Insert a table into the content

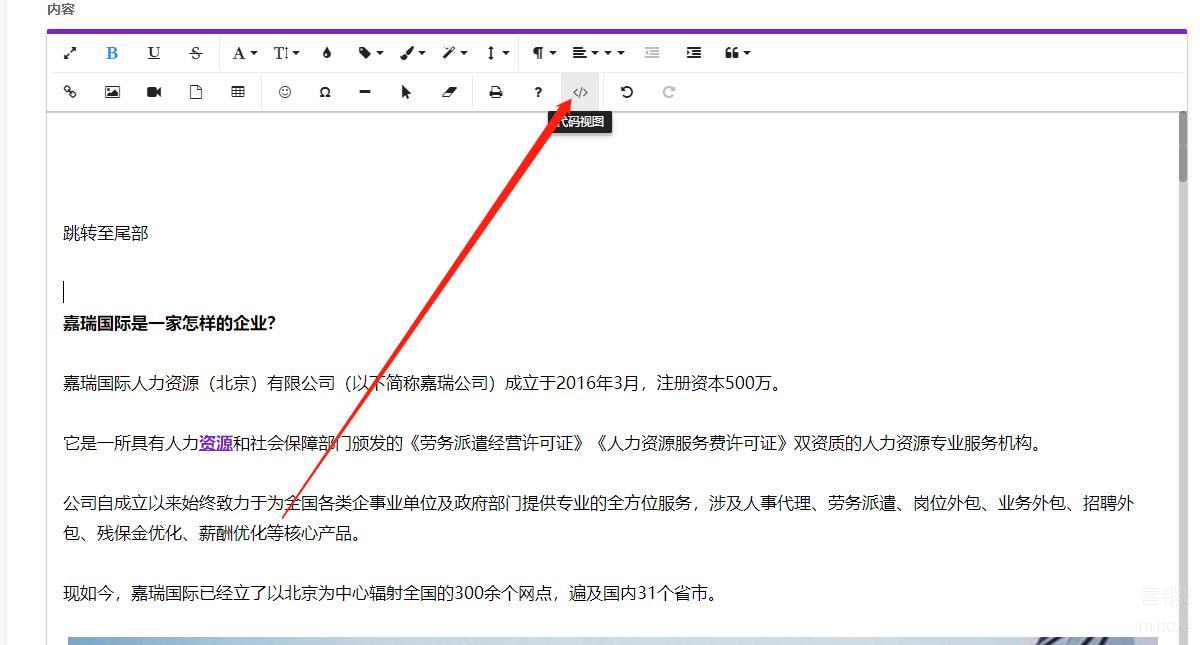pyautogui.click(x=238, y=92)
